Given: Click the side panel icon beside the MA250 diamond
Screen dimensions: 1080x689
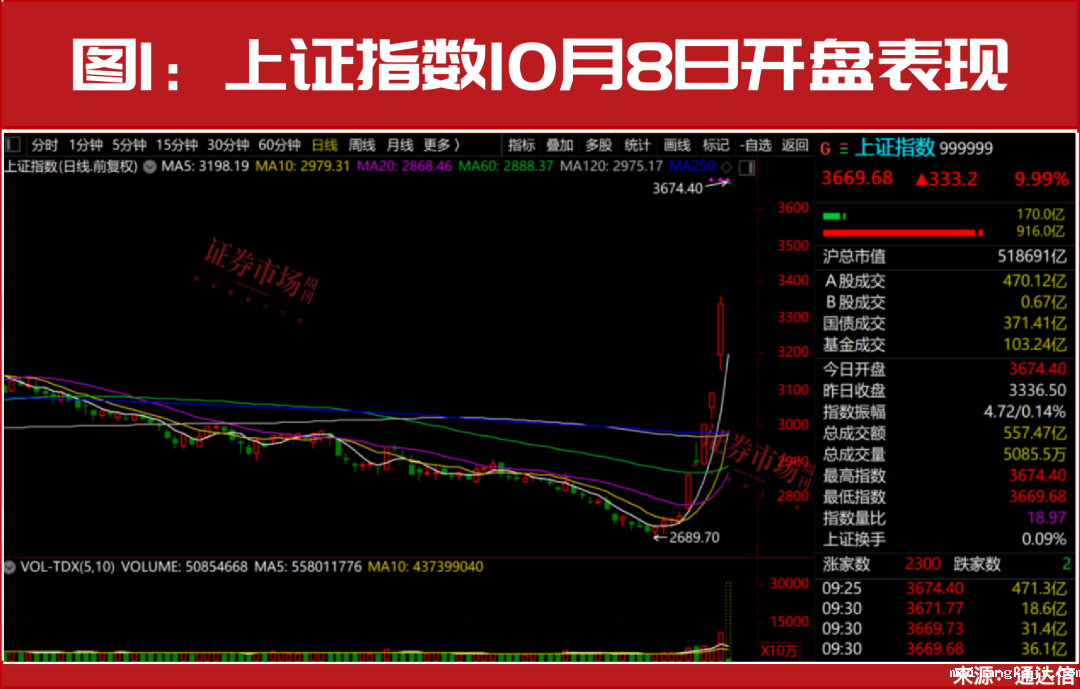Looking at the screenshot, I should click(x=747, y=167).
